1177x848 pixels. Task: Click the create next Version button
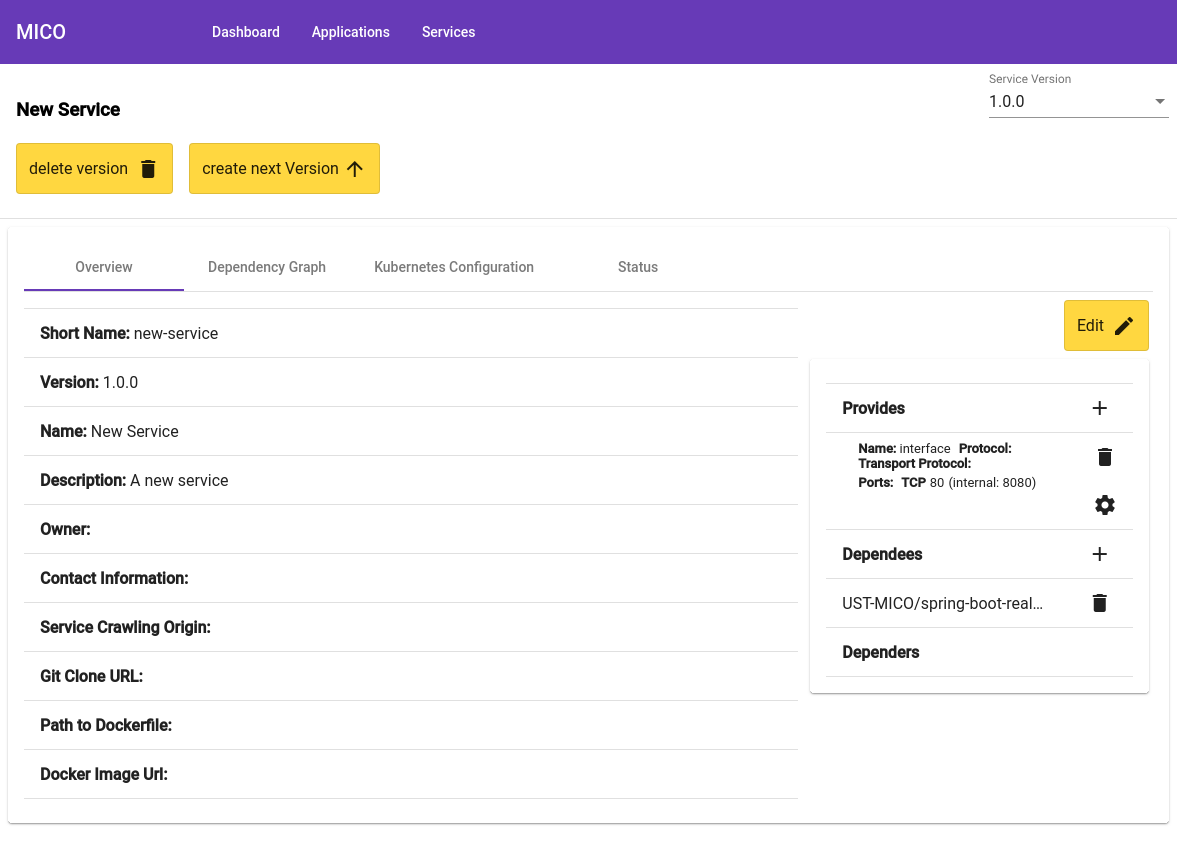284,169
